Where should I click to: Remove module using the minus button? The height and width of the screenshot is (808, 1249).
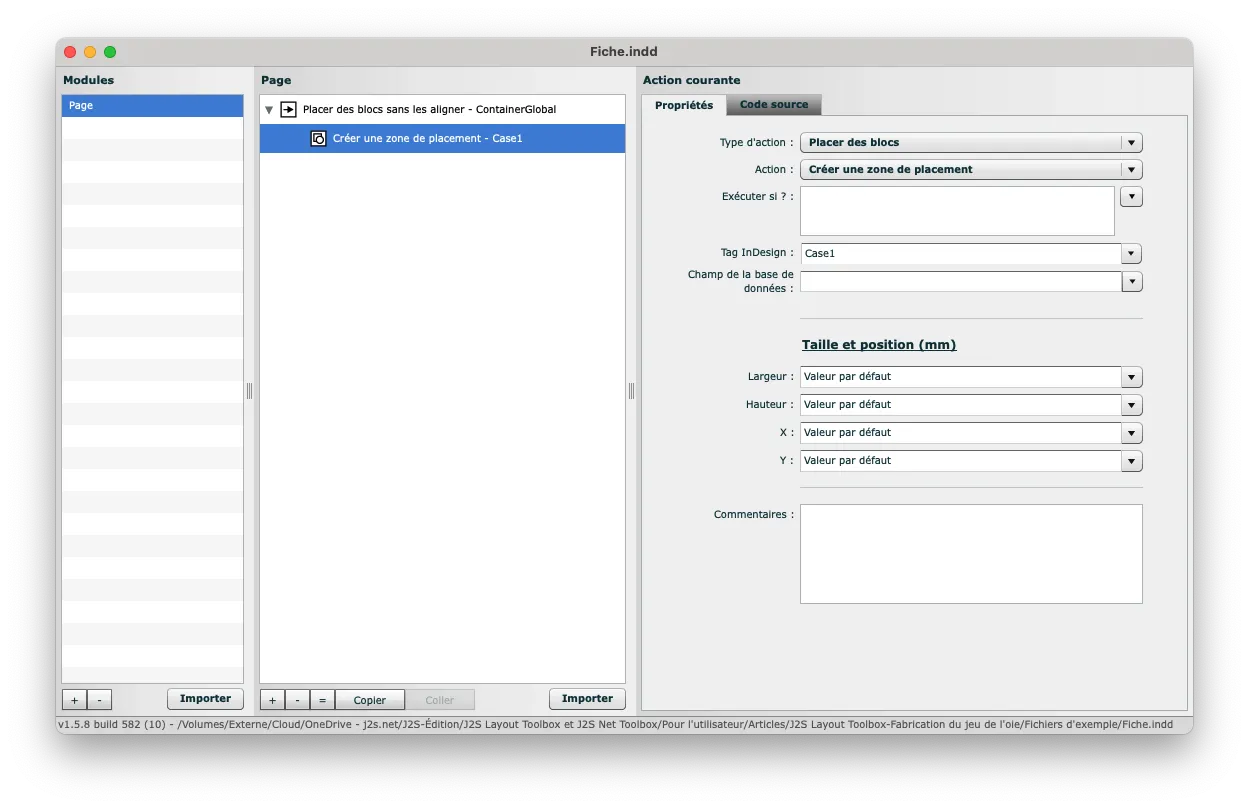pyautogui.click(x=99, y=700)
